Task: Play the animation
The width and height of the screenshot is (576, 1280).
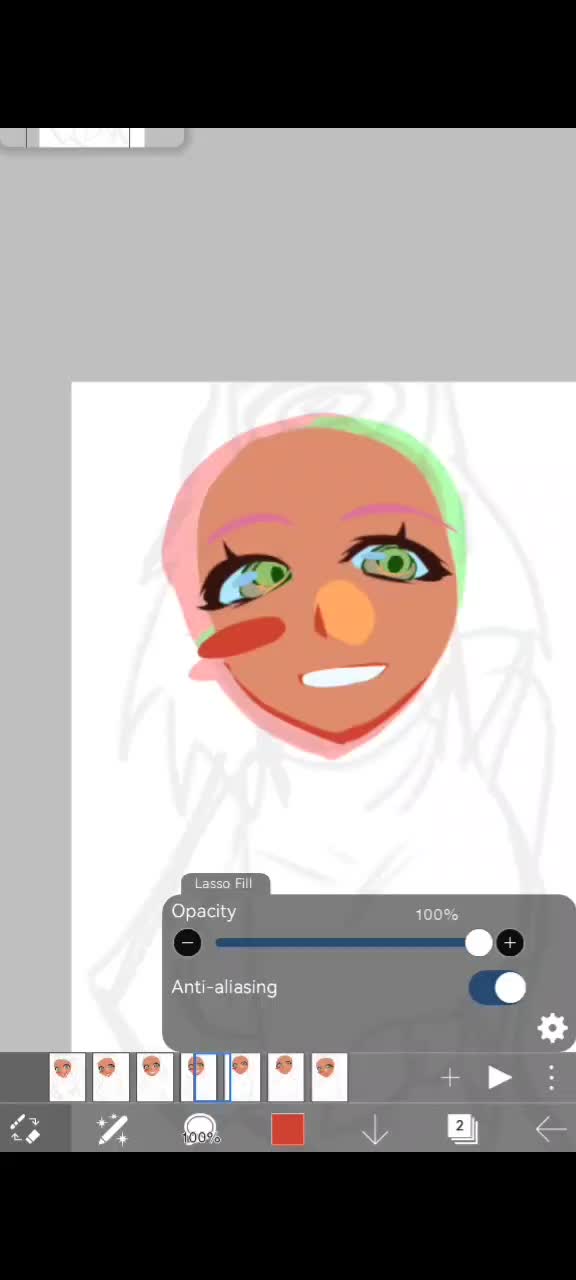Action: point(500,1077)
